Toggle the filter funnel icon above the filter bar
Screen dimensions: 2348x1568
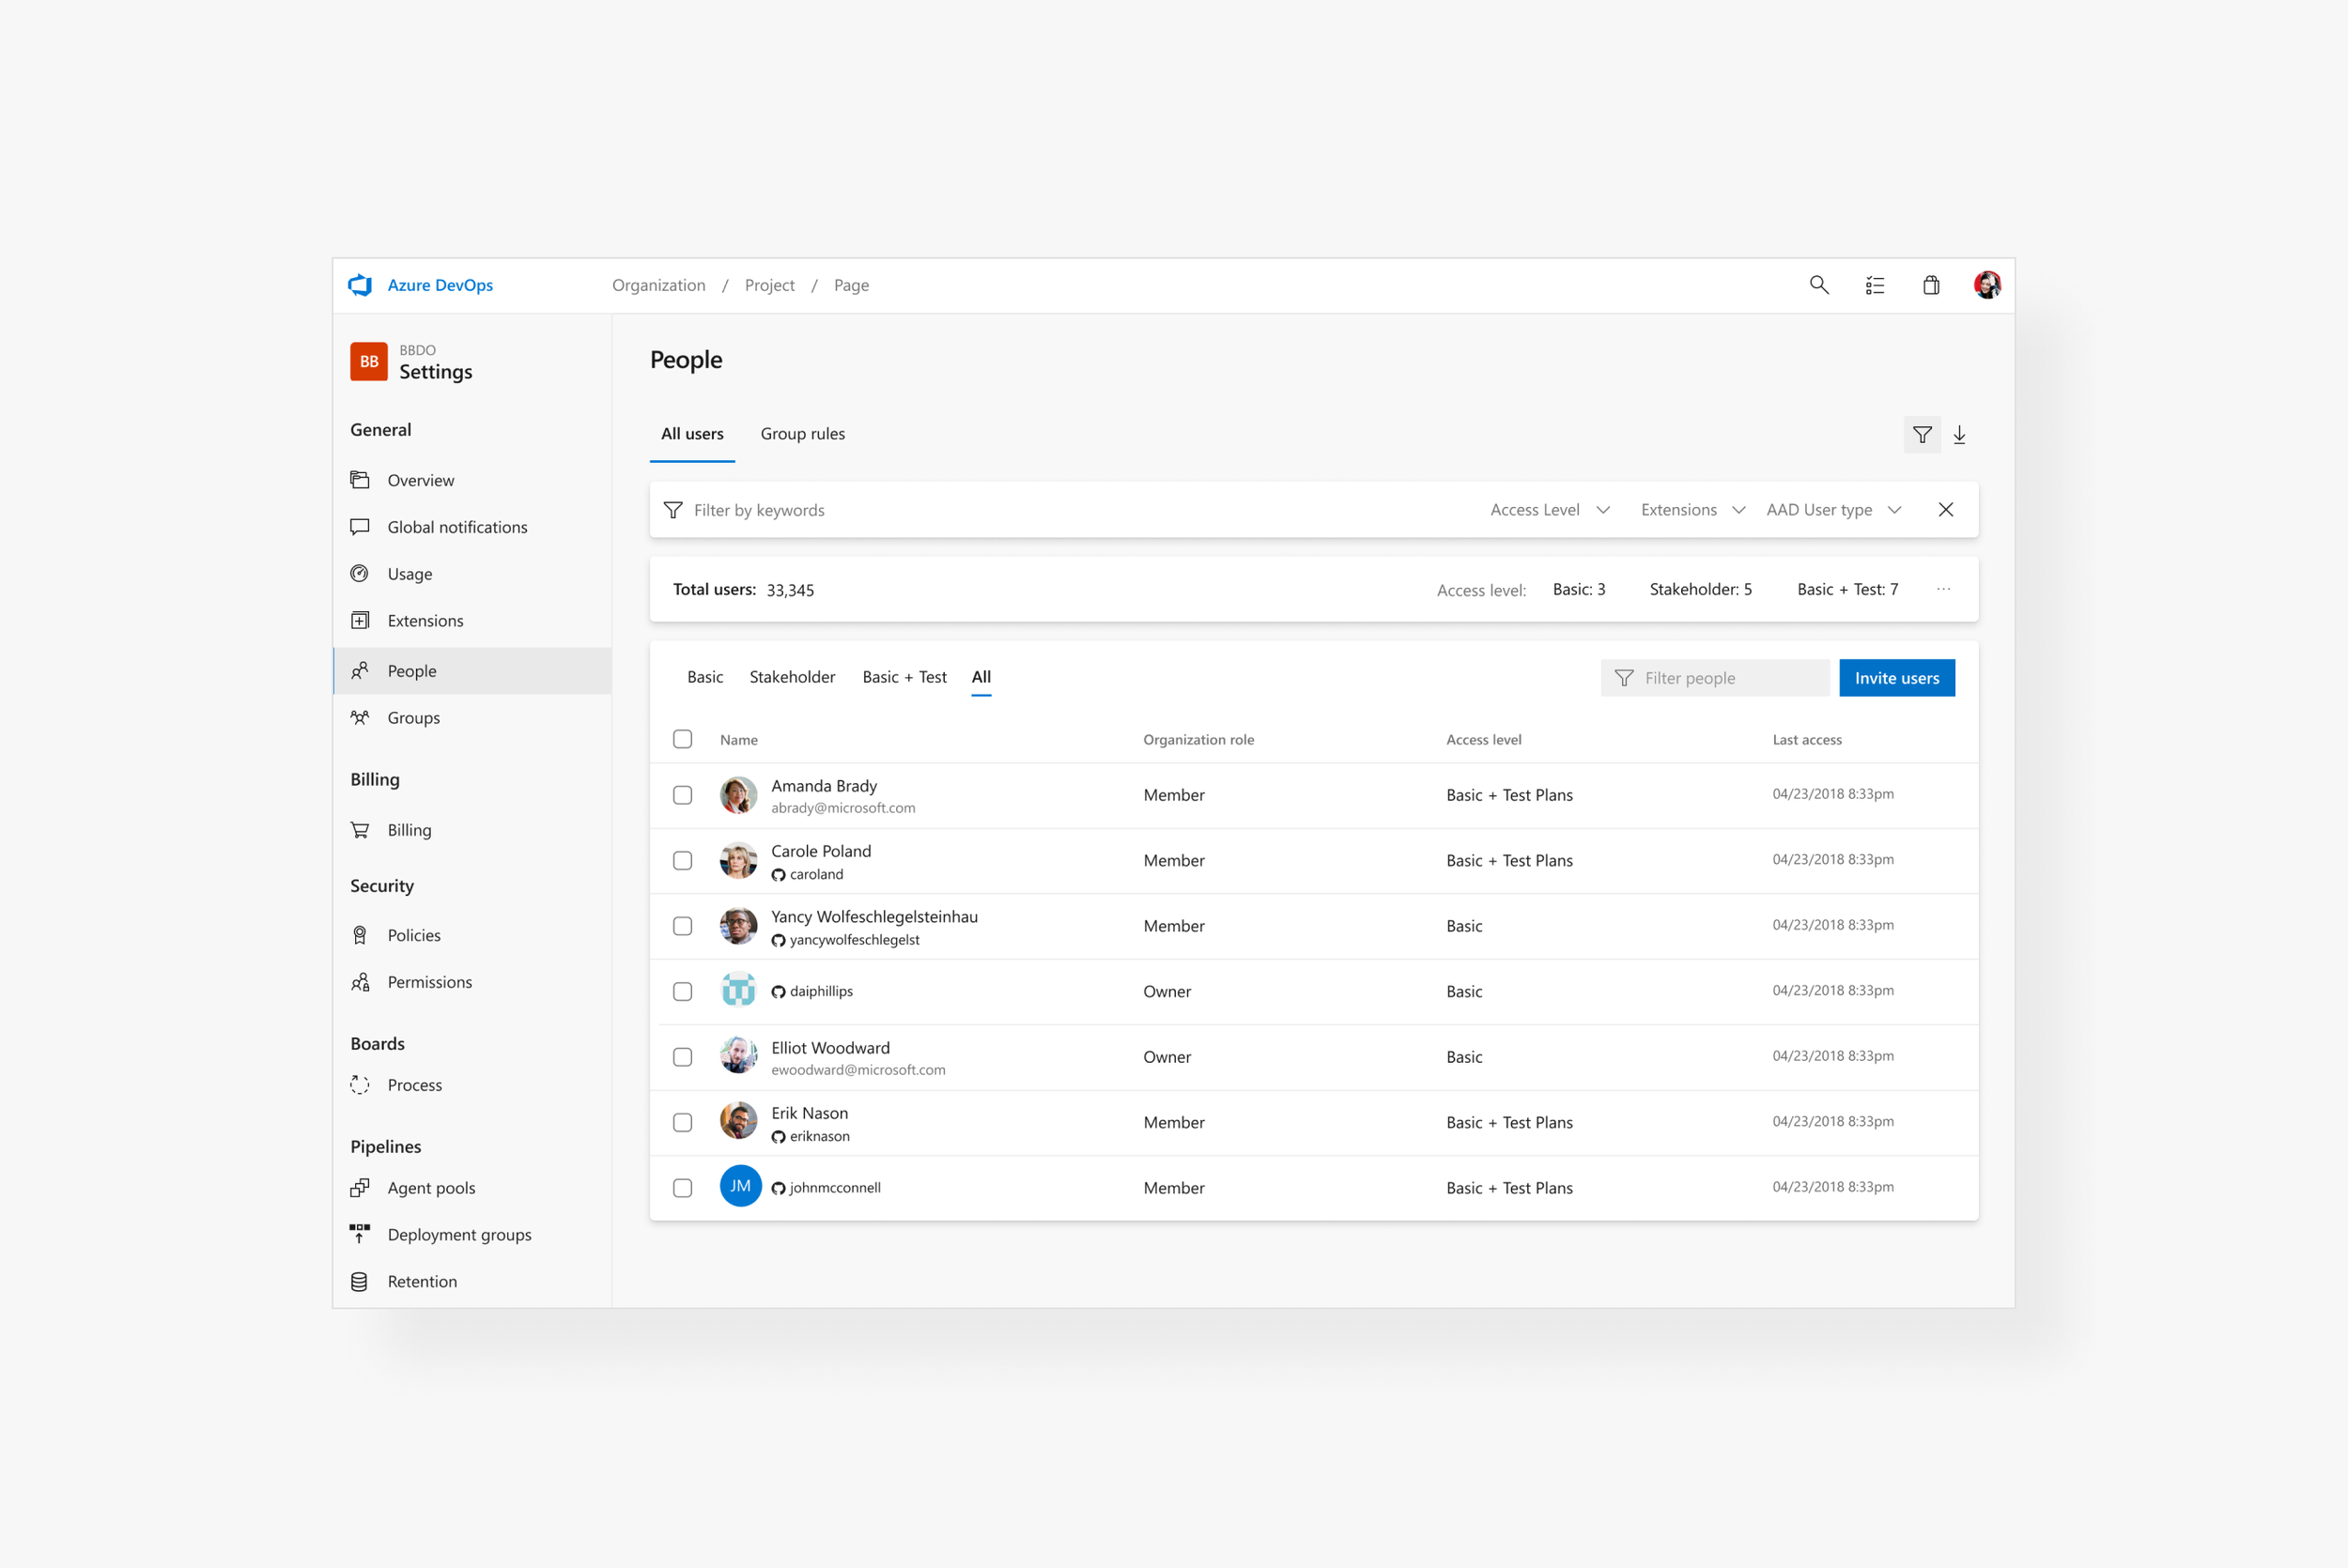(1922, 434)
